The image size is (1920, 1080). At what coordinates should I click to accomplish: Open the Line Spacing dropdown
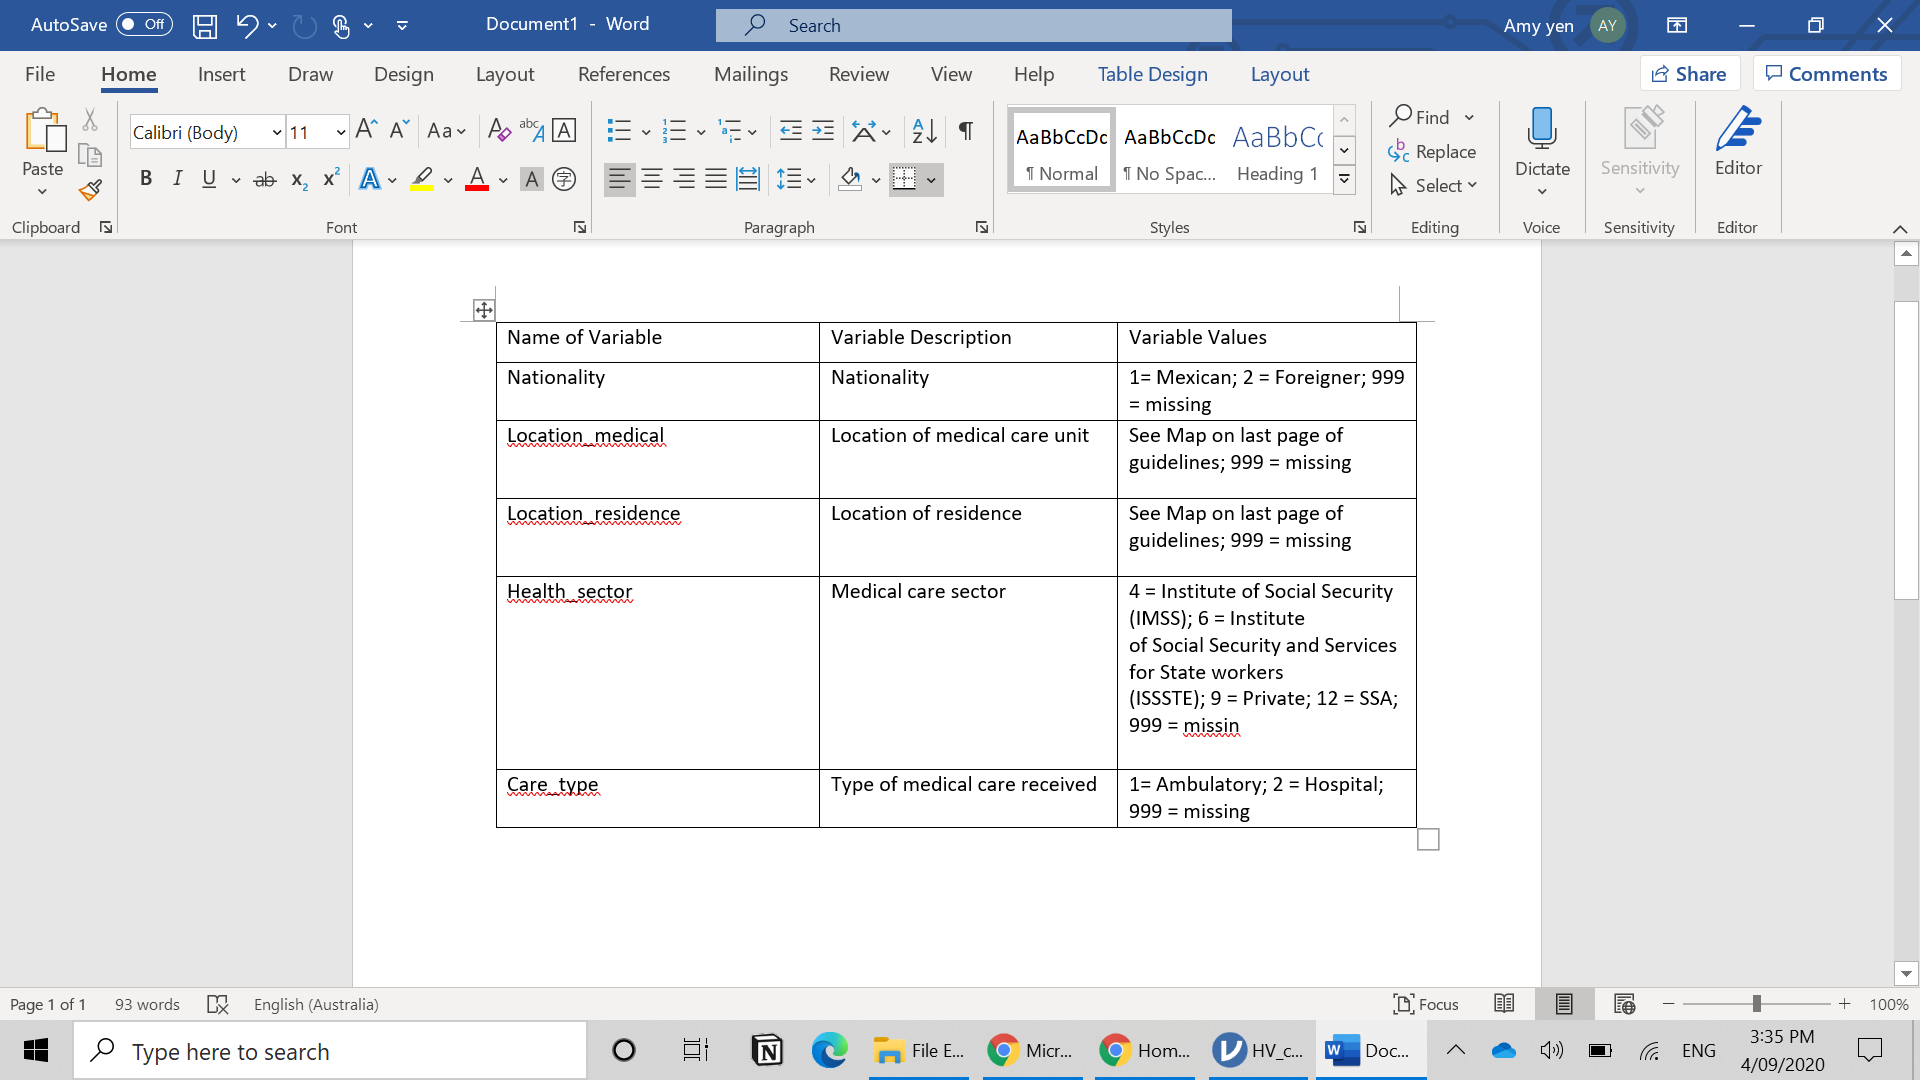click(796, 180)
